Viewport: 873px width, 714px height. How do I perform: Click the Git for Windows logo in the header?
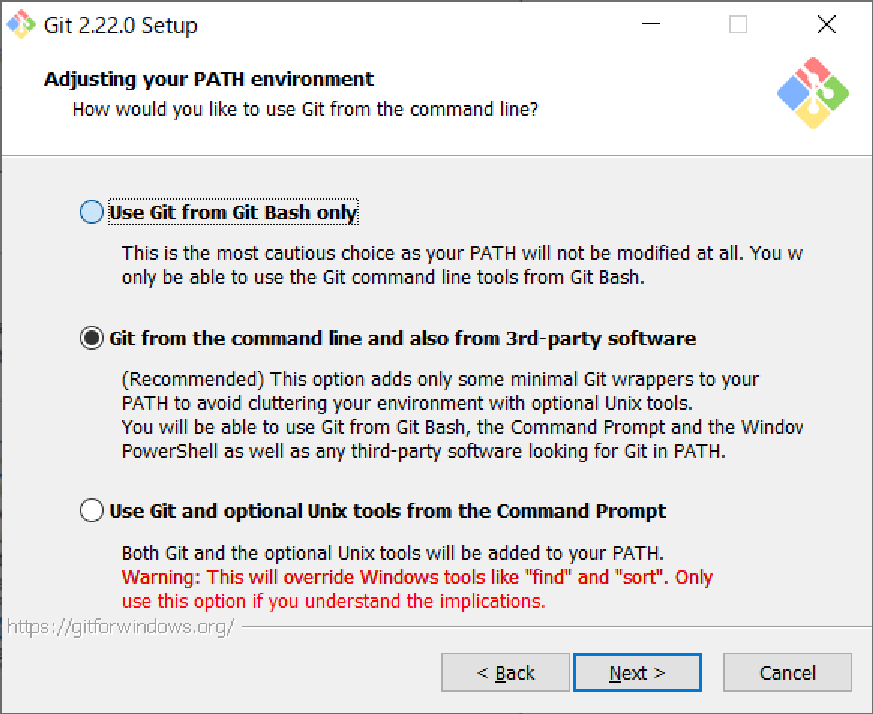(812, 93)
